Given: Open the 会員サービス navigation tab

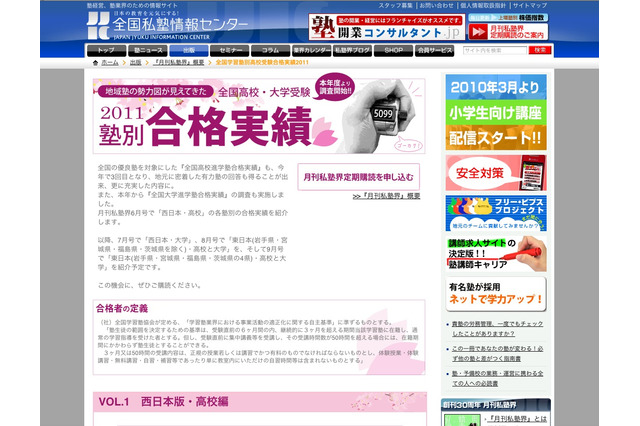Looking at the screenshot, I should 434,50.
